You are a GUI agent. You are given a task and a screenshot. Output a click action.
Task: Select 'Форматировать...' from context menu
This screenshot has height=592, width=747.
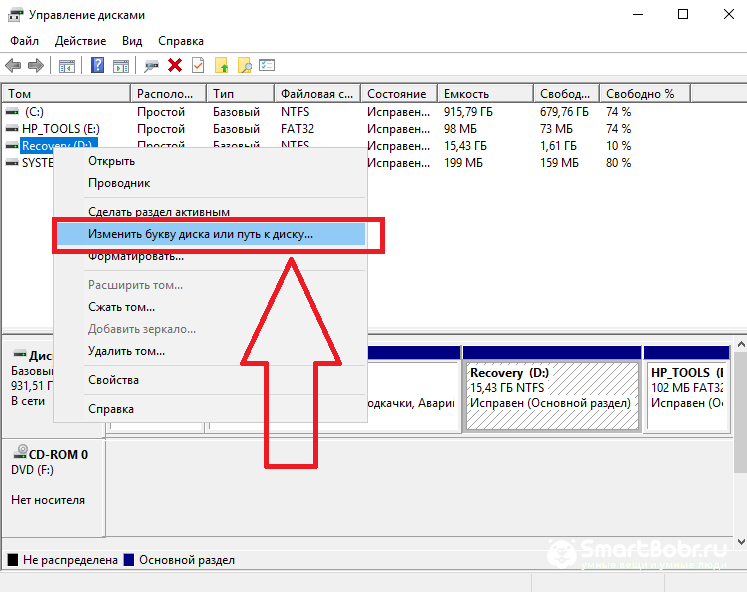[x=136, y=256]
